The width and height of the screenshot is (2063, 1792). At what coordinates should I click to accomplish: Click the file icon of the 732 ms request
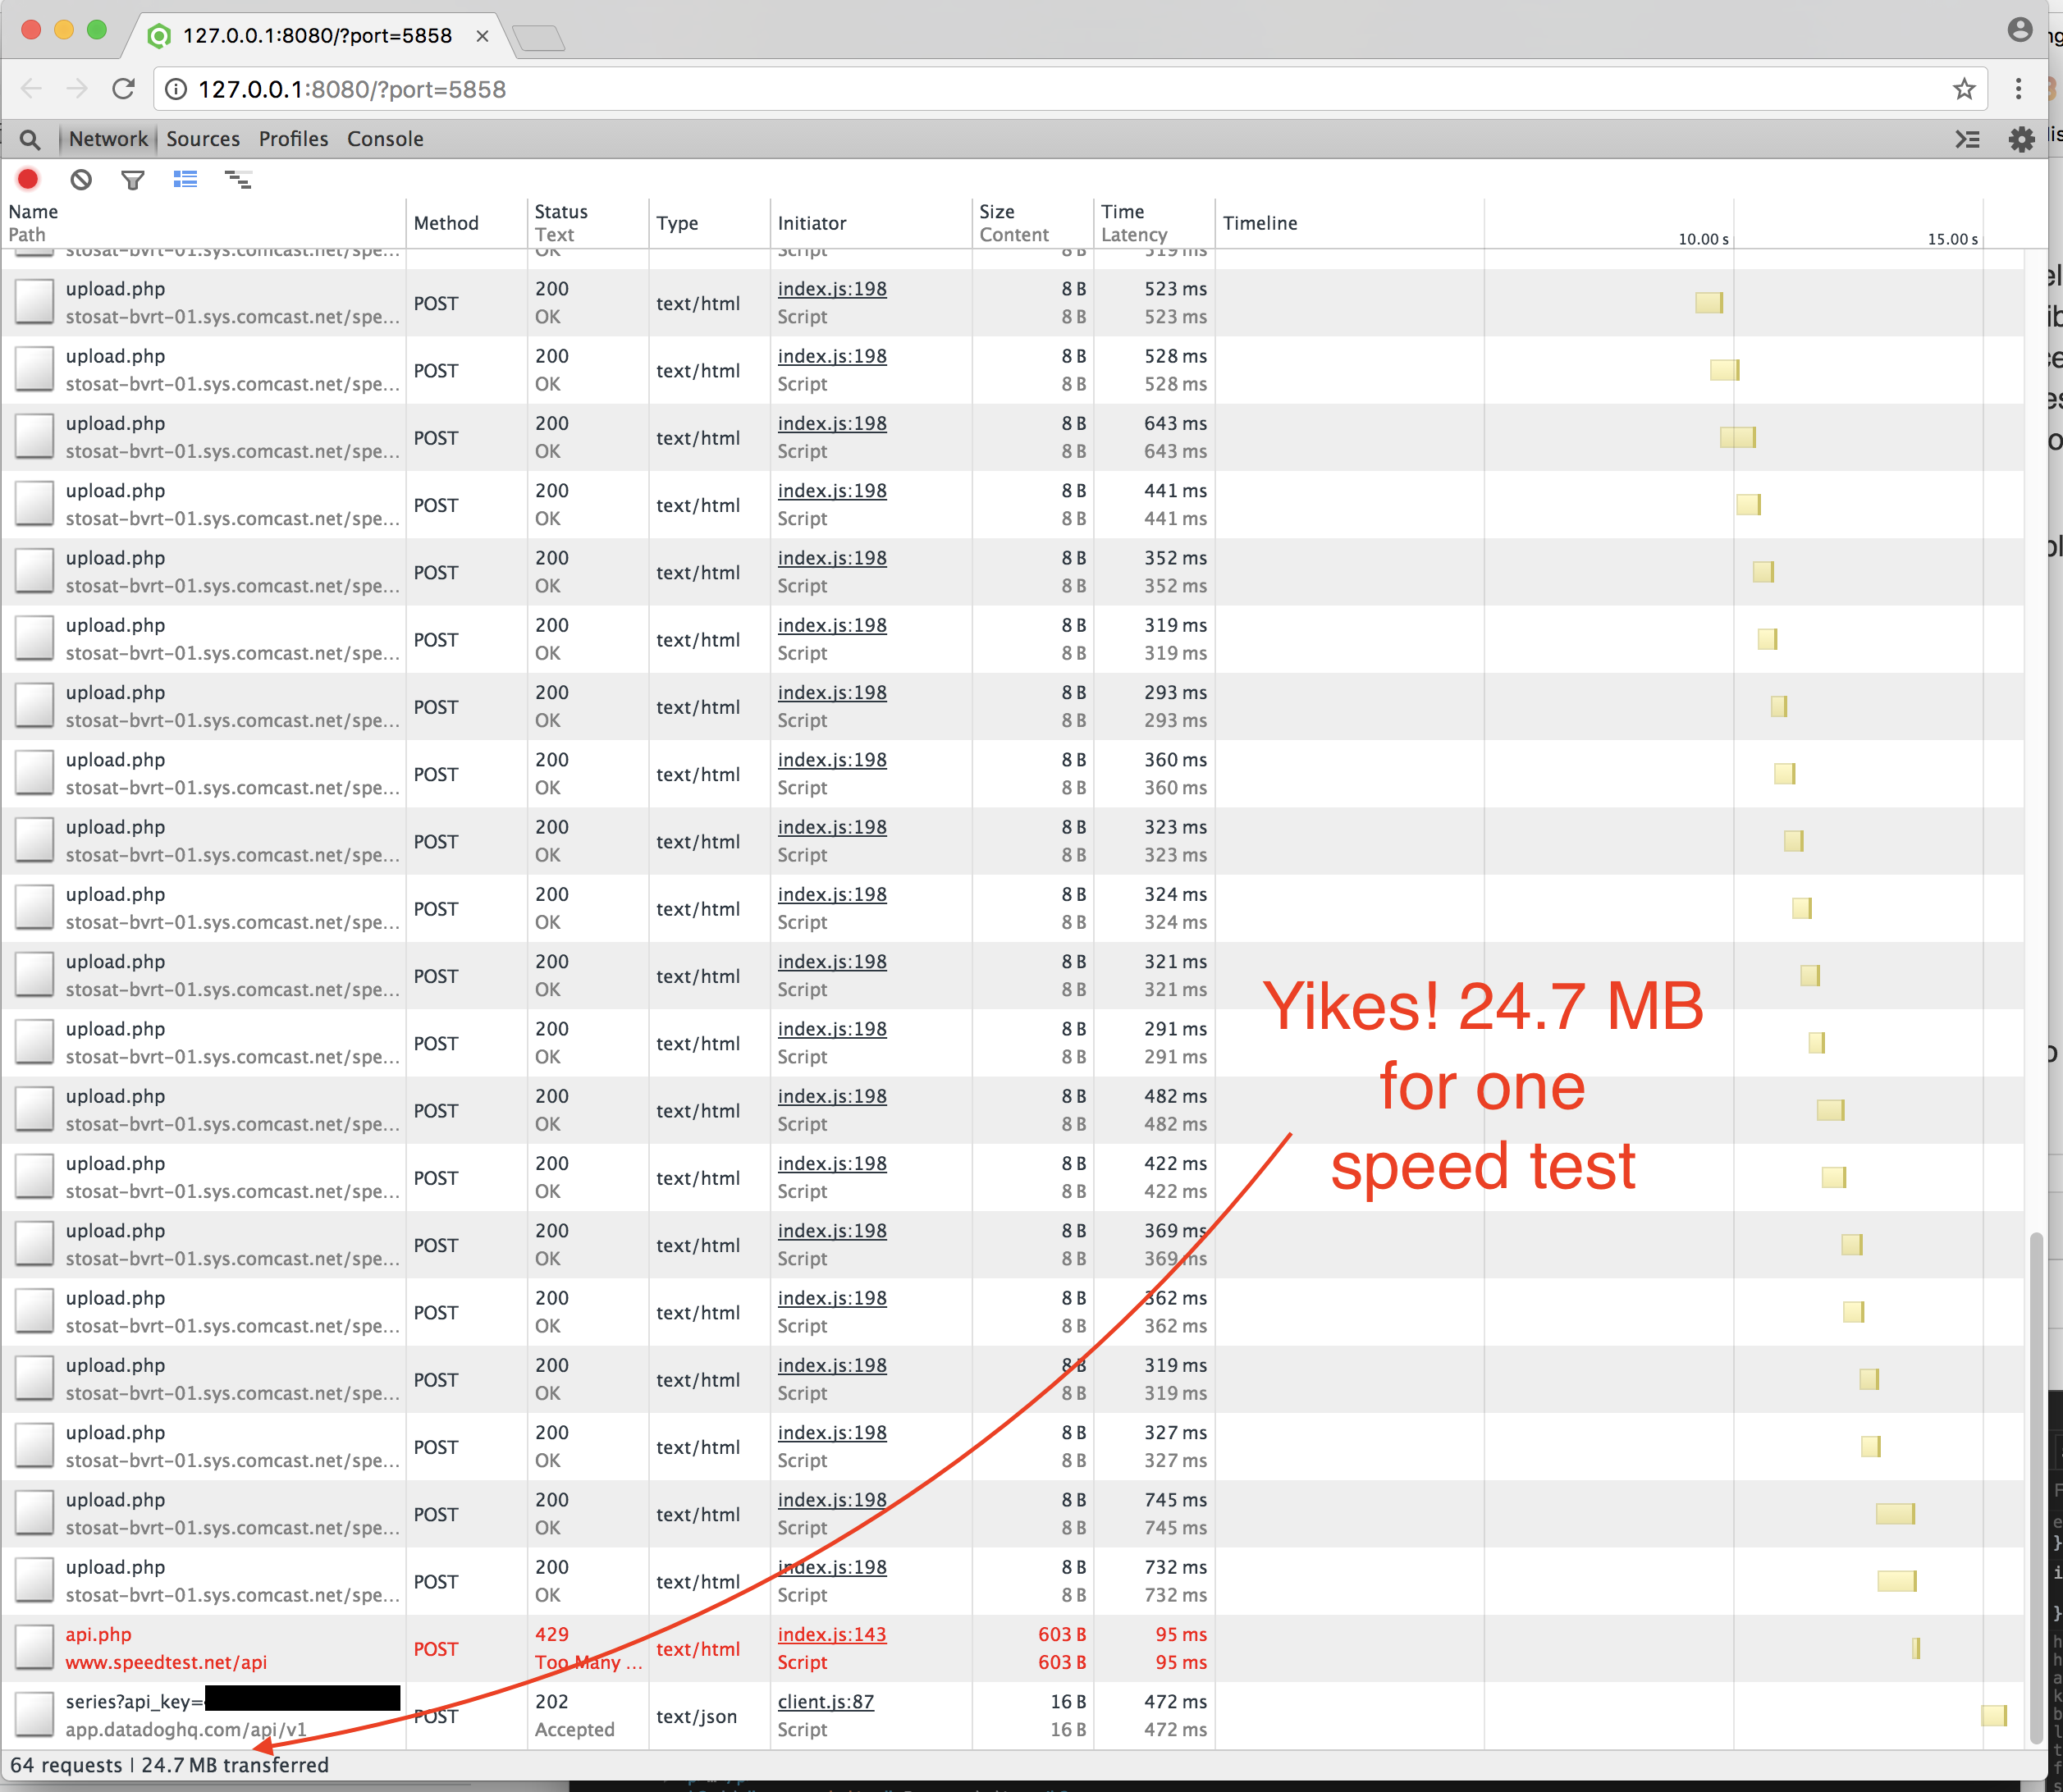click(34, 1581)
